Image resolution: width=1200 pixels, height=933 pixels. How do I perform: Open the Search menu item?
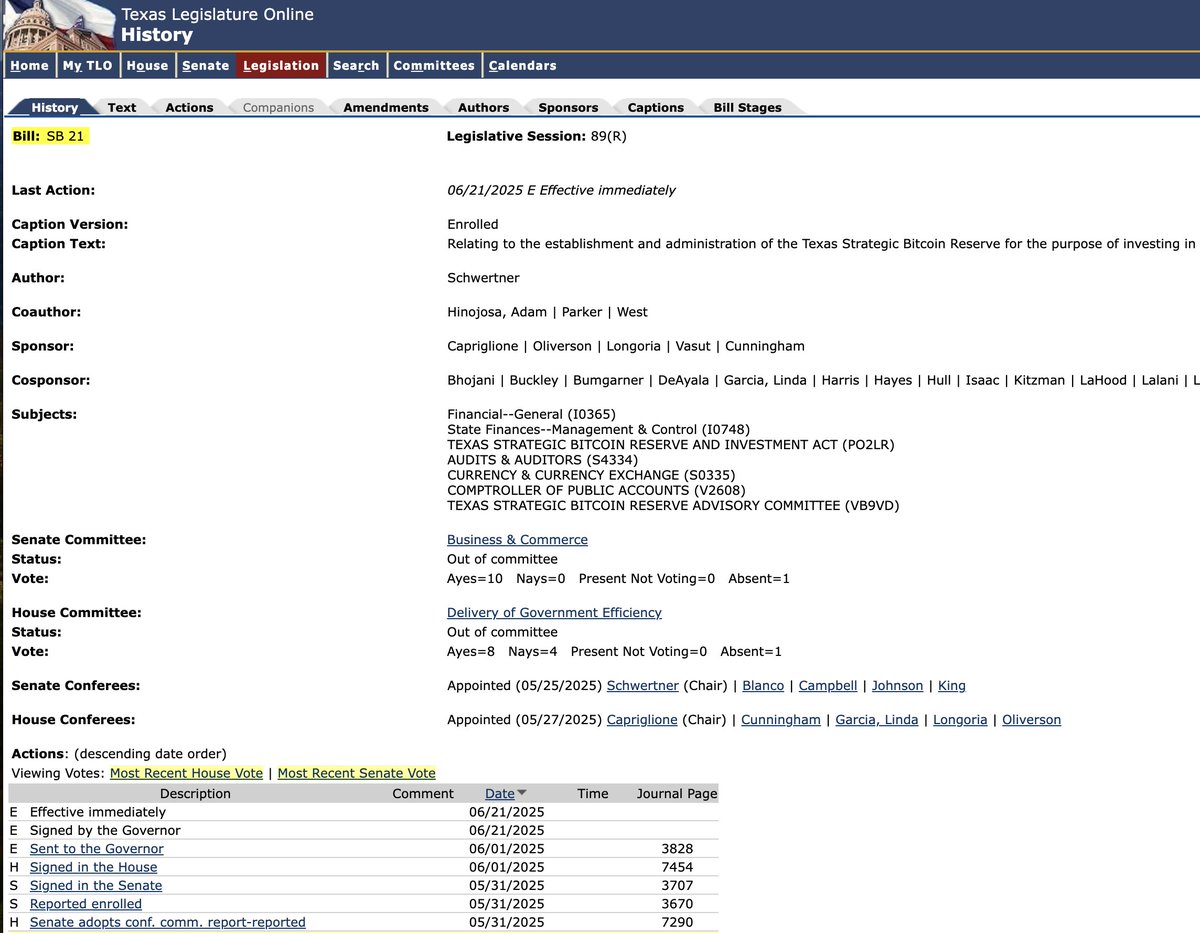pyautogui.click(x=356, y=65)
